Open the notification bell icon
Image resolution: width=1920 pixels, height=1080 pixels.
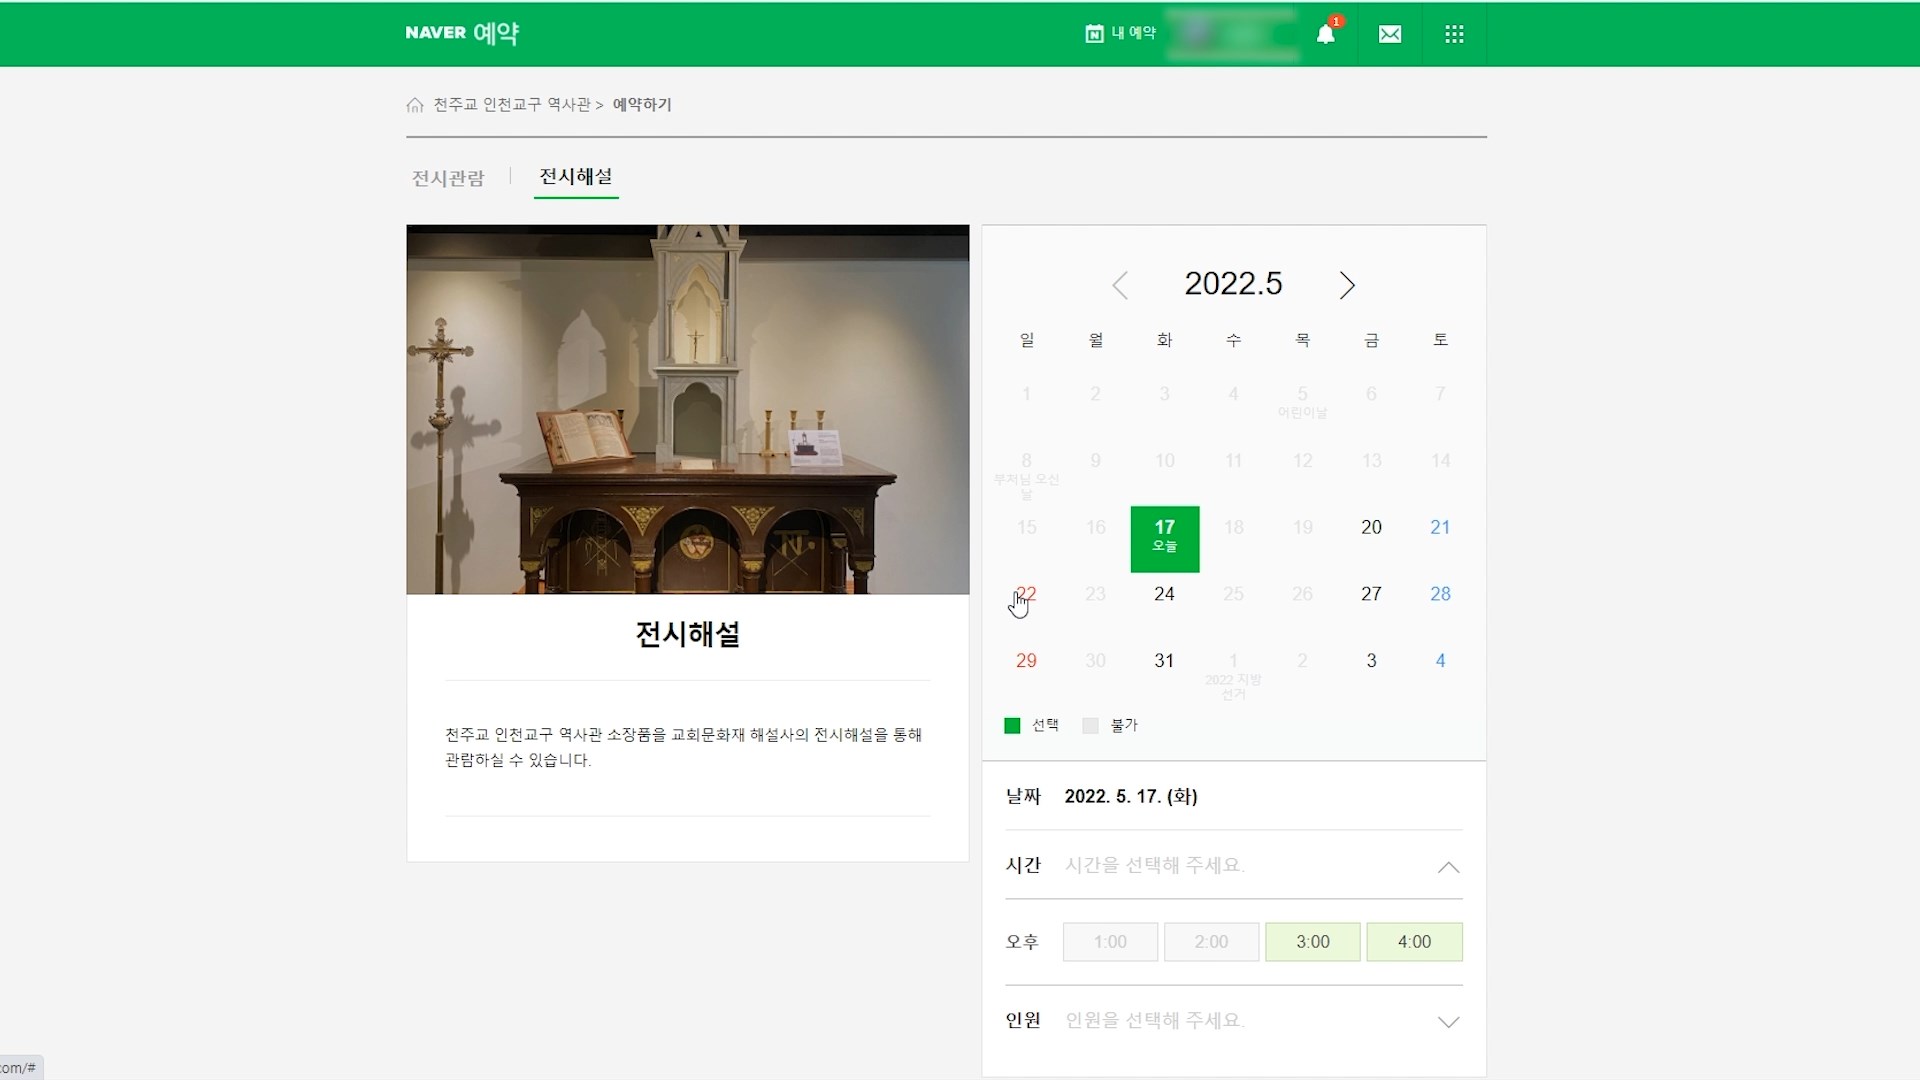click(1325, 34)
